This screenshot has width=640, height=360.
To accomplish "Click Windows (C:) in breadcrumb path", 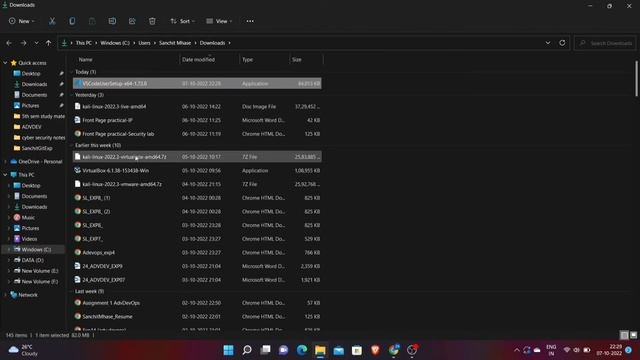I will 115,43.
